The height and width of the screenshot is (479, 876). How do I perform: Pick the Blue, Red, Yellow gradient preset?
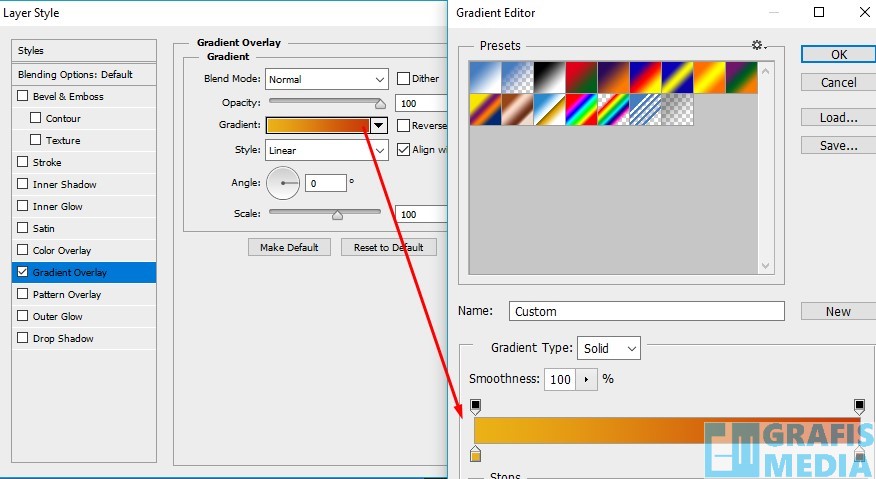(x=645, y=77)
